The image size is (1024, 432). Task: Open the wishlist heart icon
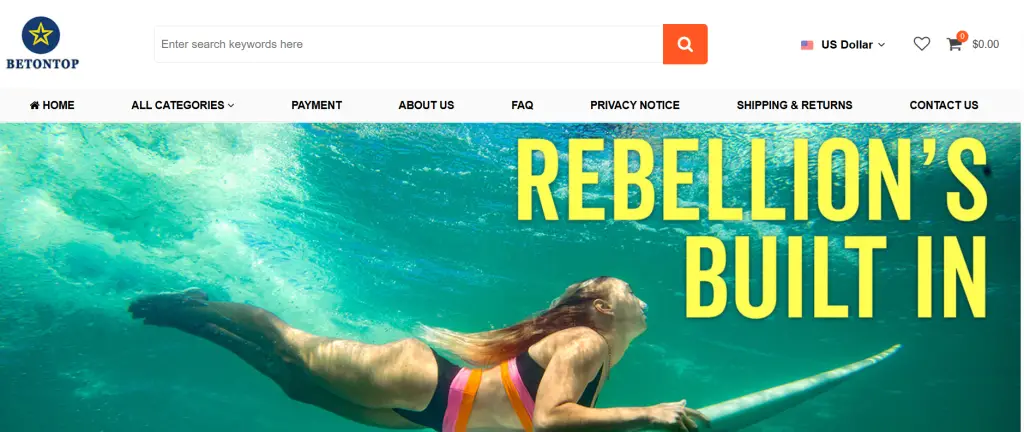(x=921, y=44)
